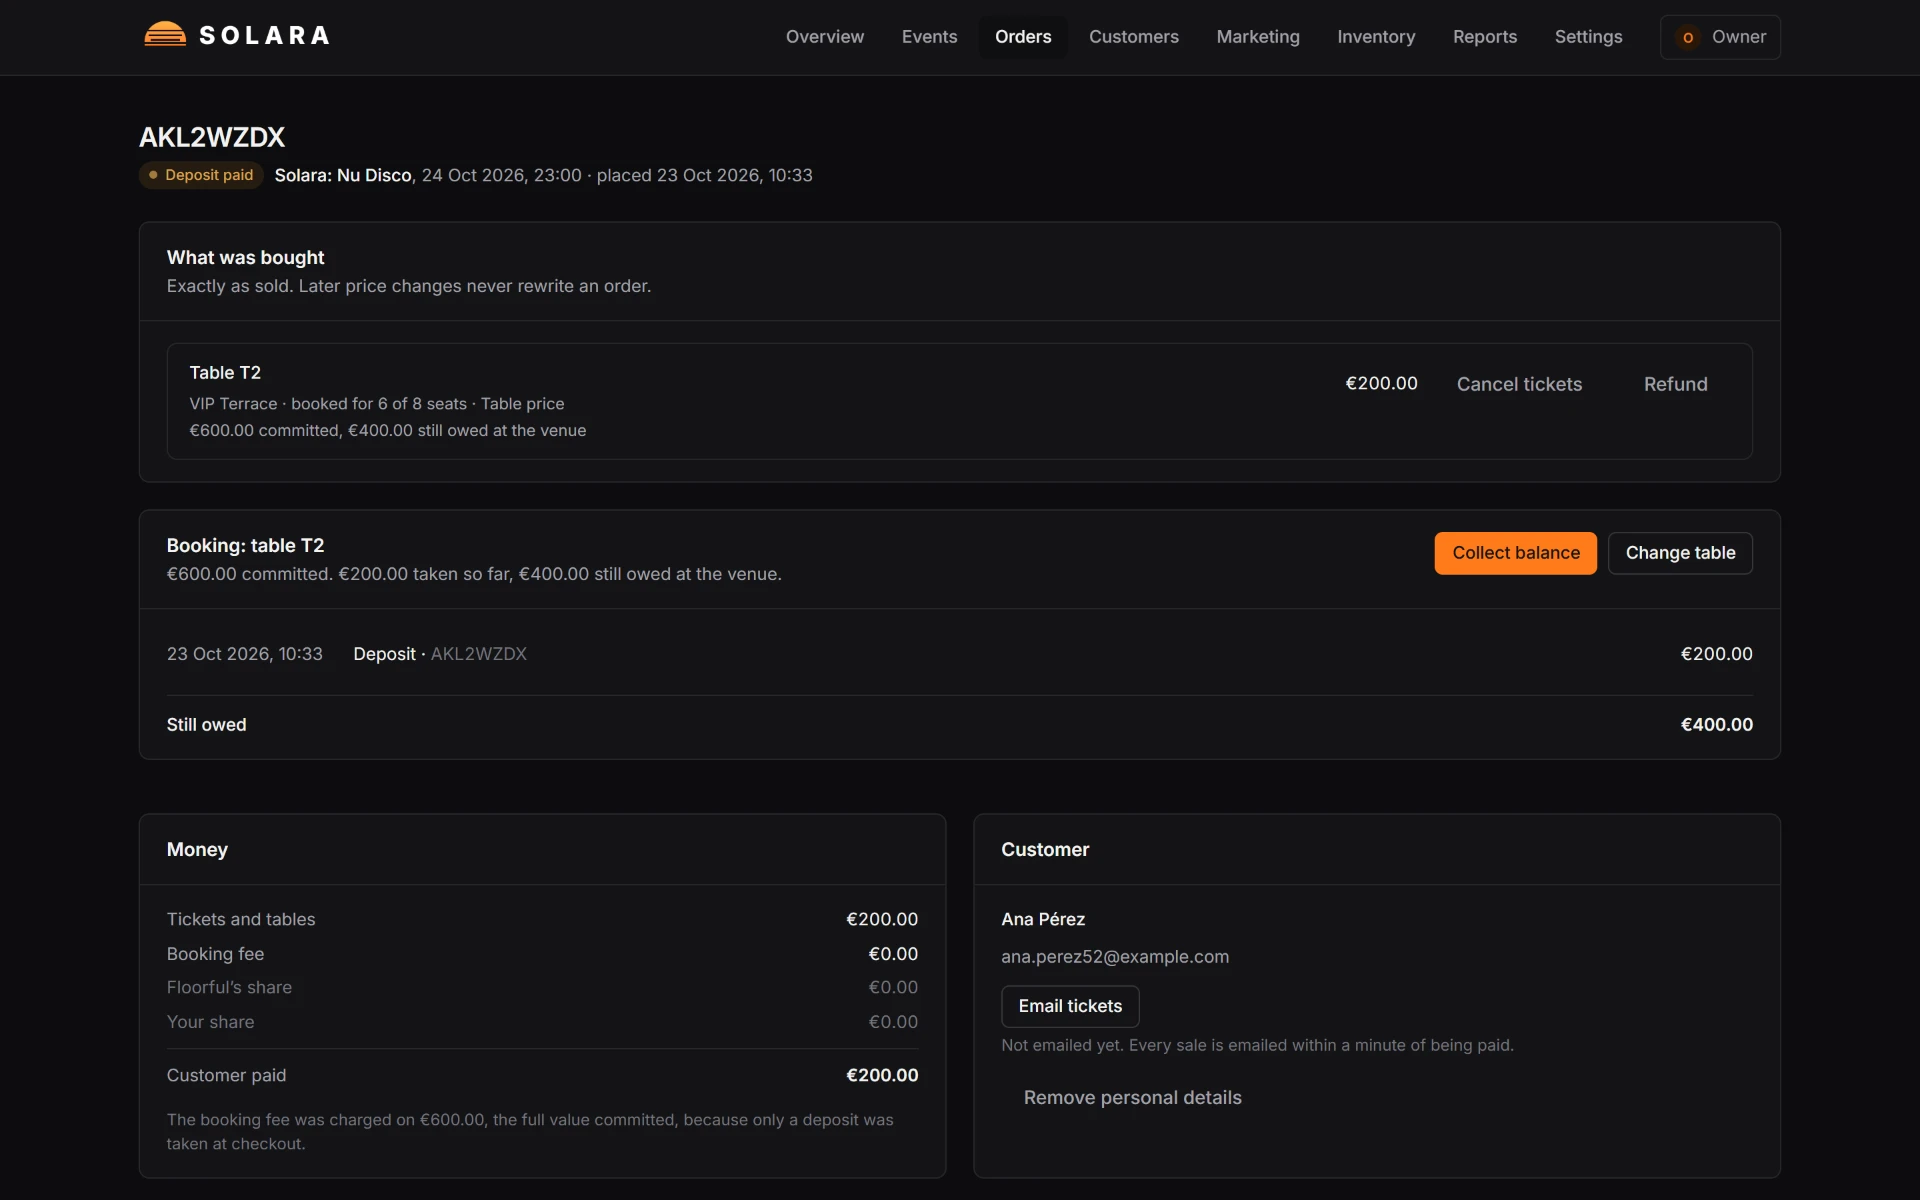Select the order code AKL2WZDX heading
The width and height of the screenshot is (1920, 1200).
coord(212,137)
